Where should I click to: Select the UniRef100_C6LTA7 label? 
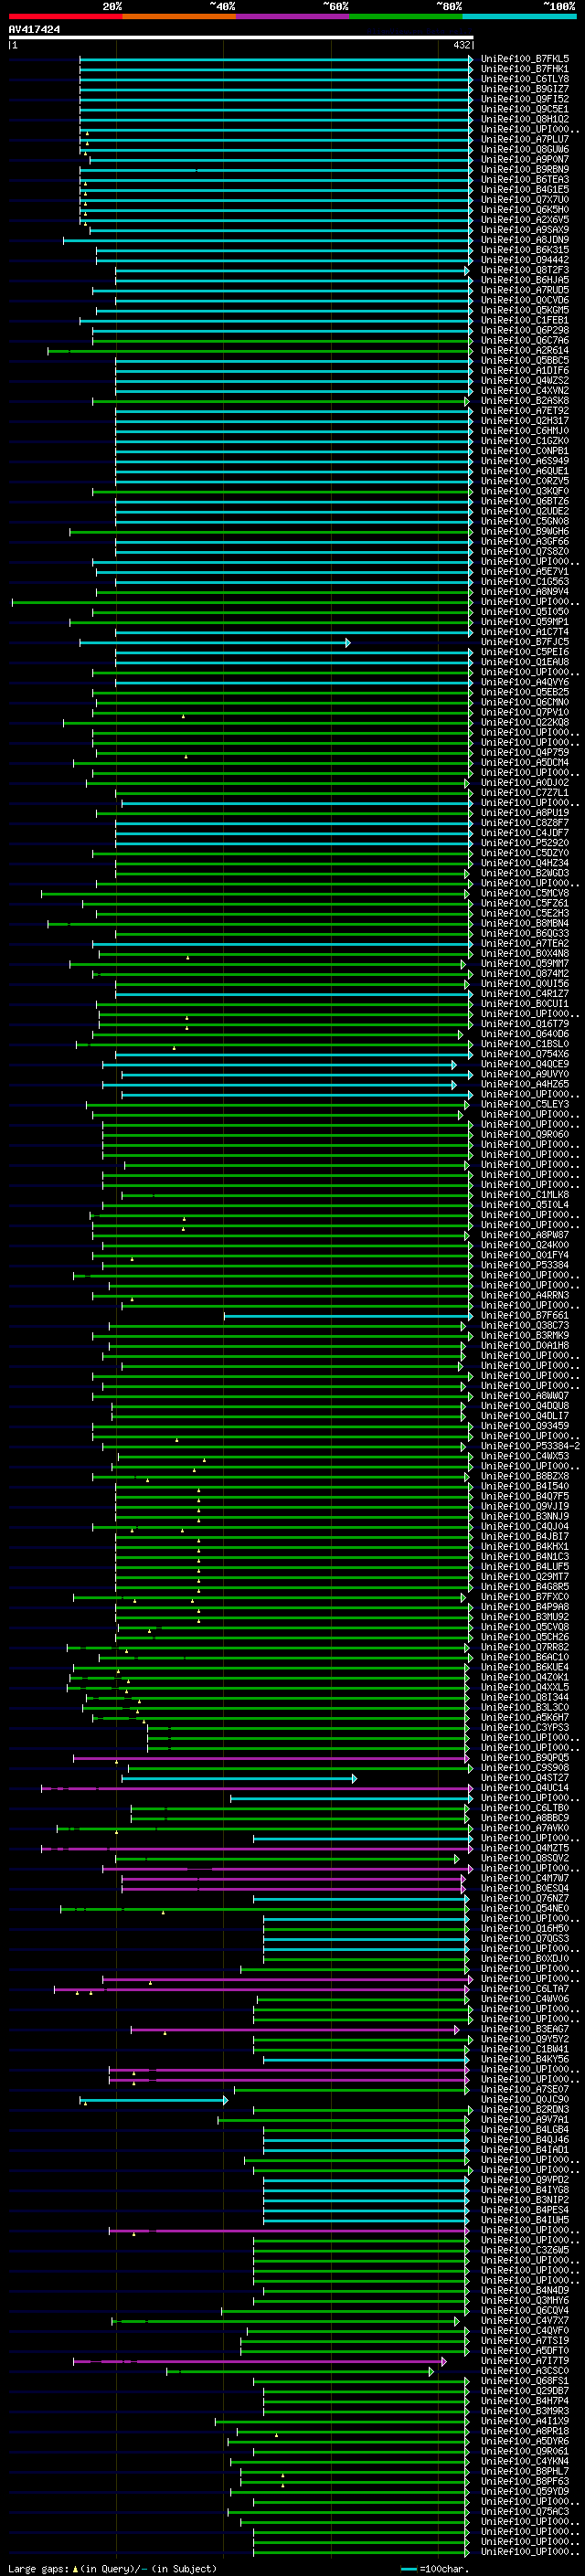click(x=525, y=1988)
